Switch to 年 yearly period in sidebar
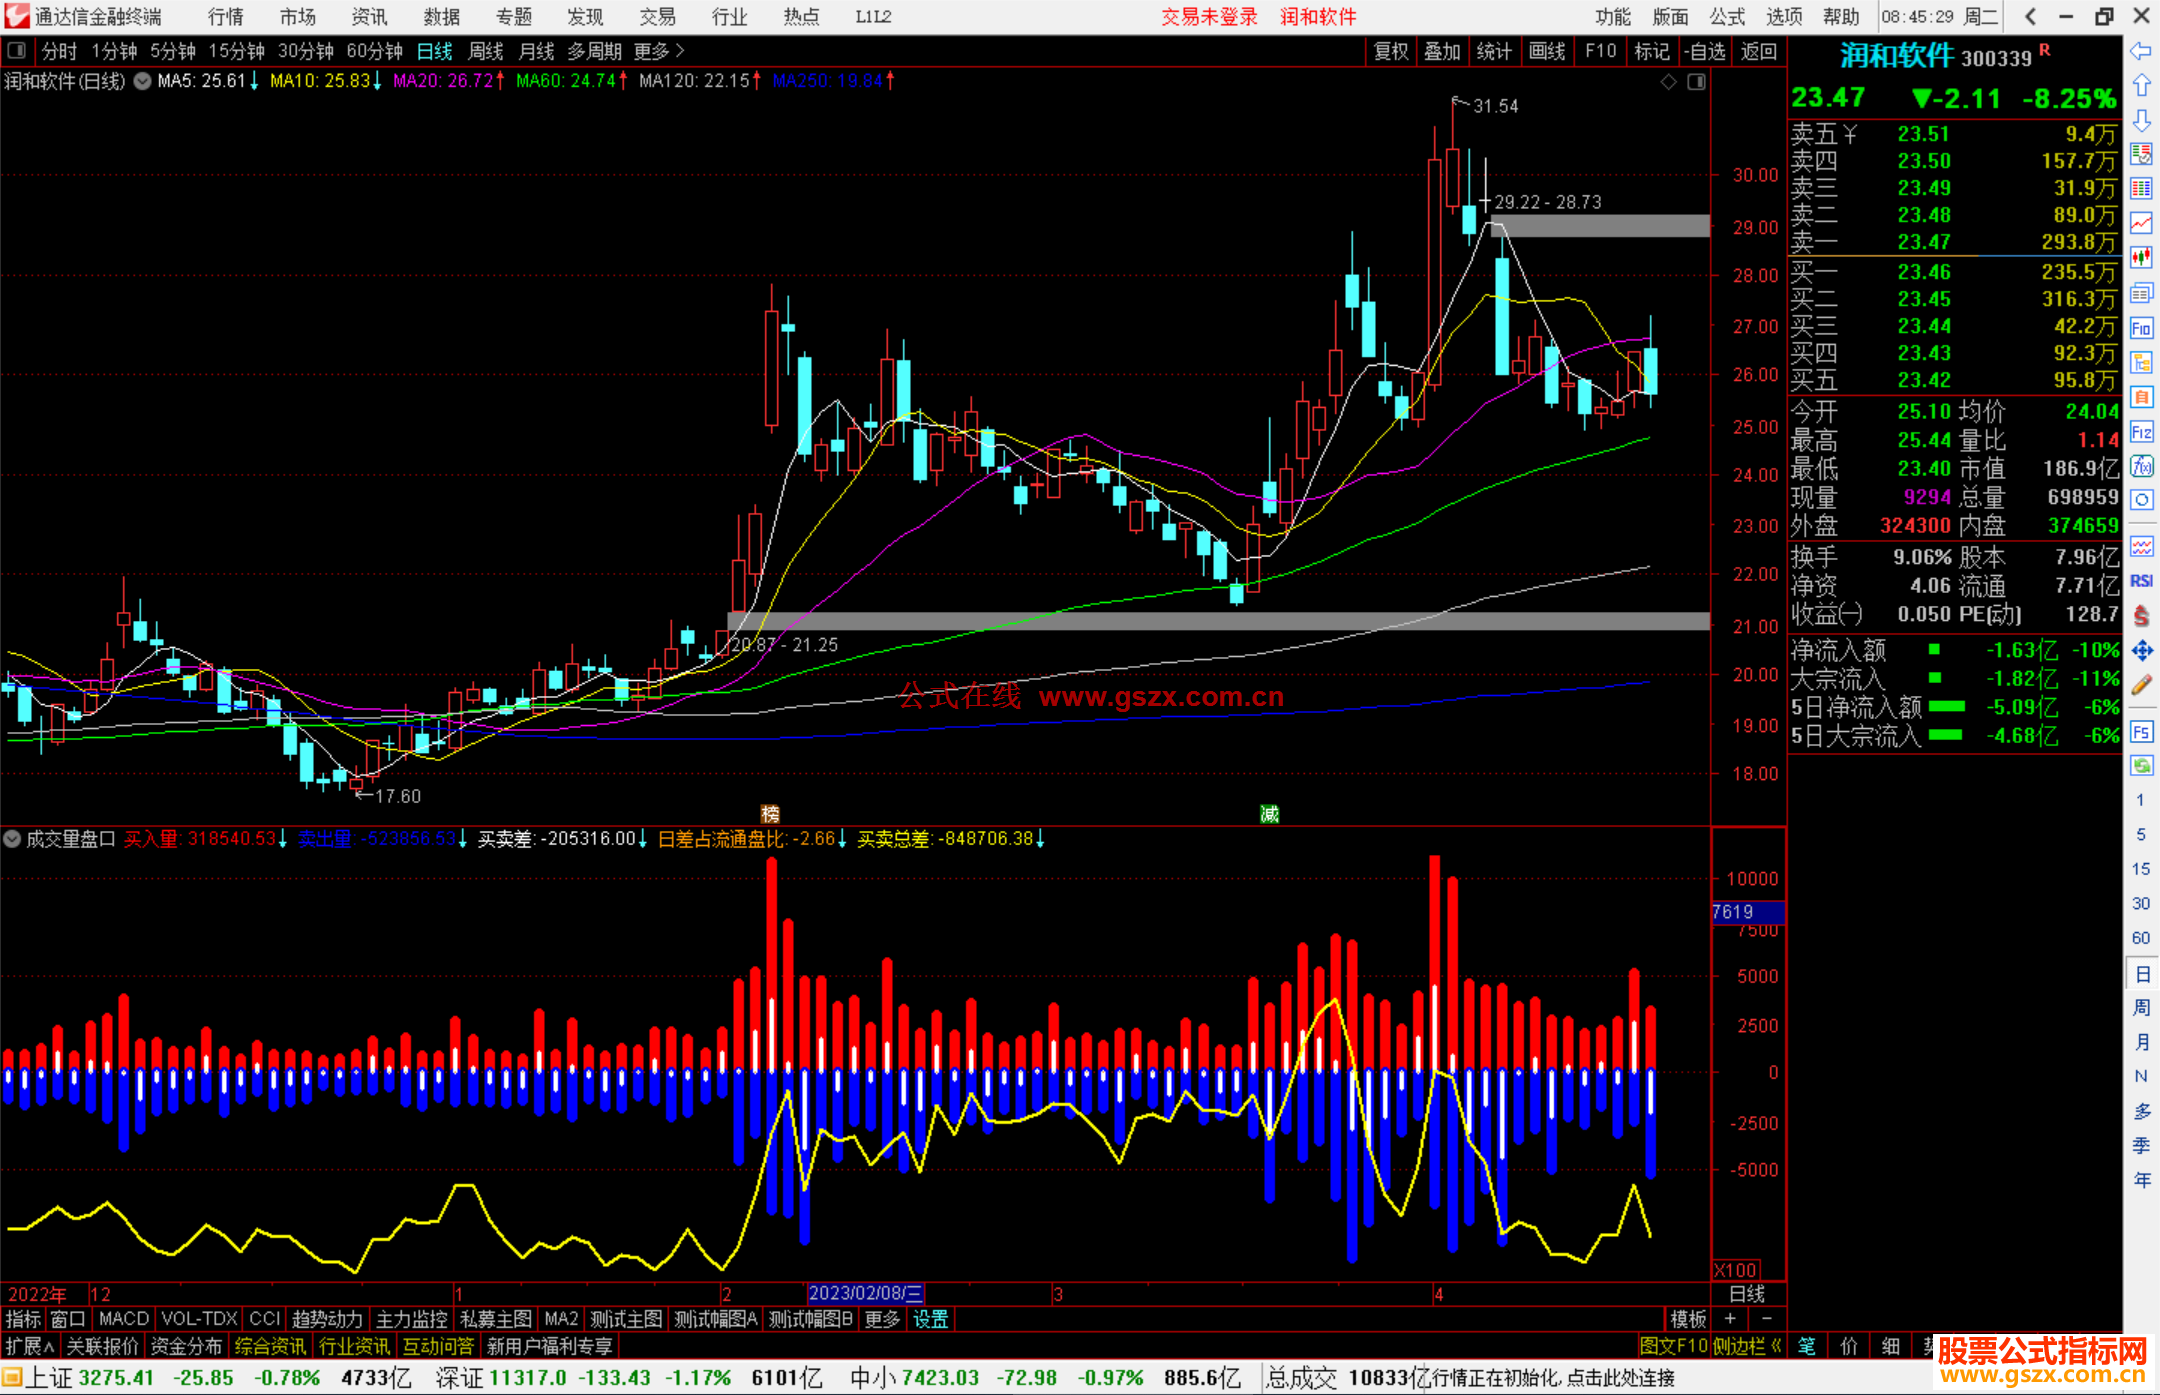The image size is (2160, 1395). (2141, 1180)
